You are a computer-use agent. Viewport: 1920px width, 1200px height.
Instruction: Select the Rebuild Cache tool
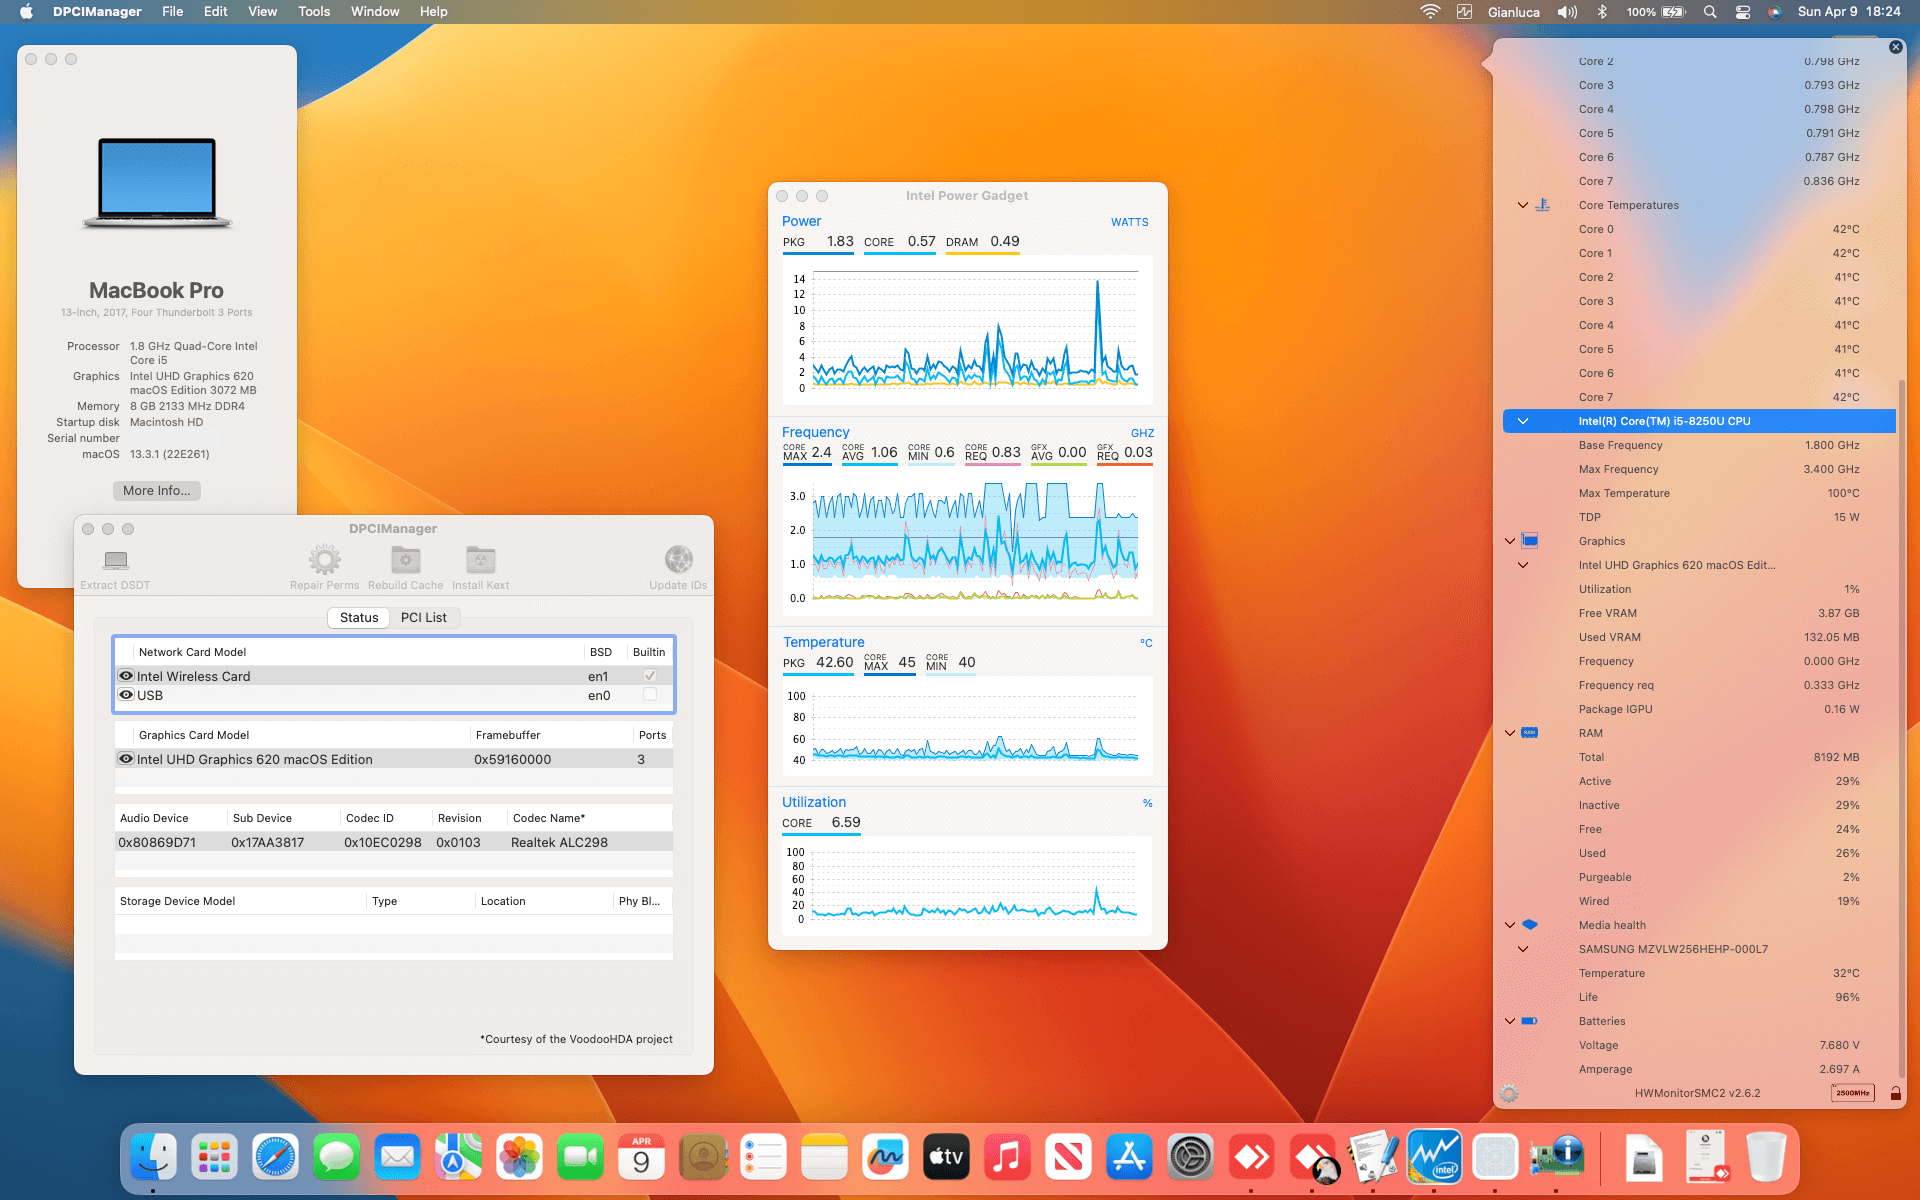(x=405, y=562)
